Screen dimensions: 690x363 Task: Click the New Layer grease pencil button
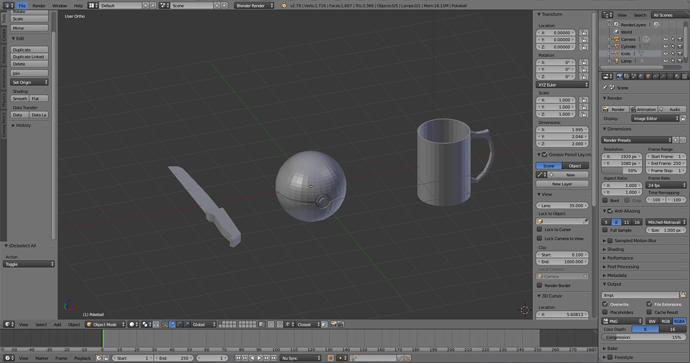coord(562,184)
